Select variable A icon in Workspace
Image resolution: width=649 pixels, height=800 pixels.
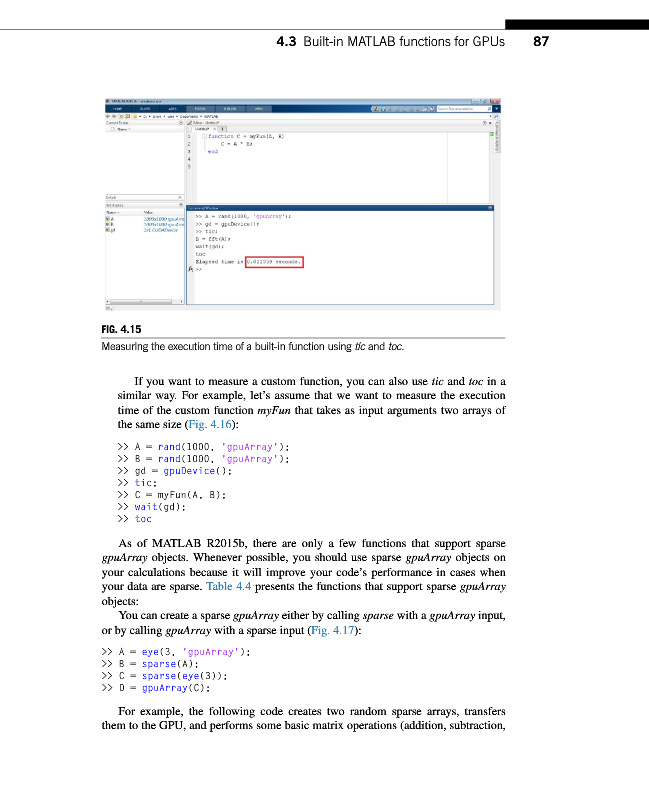[x=108, y=217]
